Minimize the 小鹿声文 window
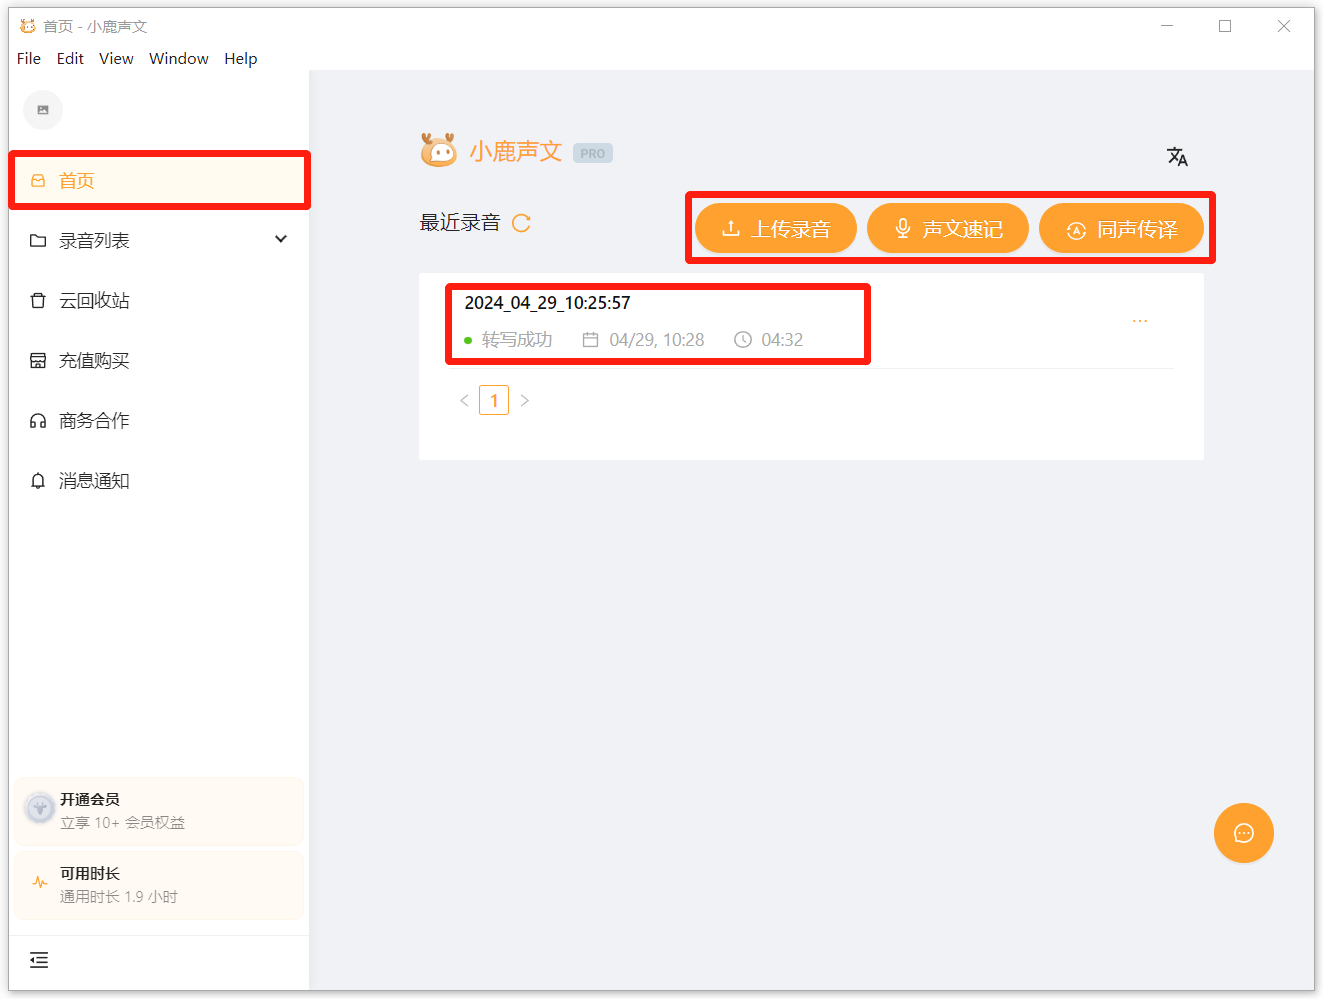The height and width of the screenshot is (999, 1323). (1166, 26)
